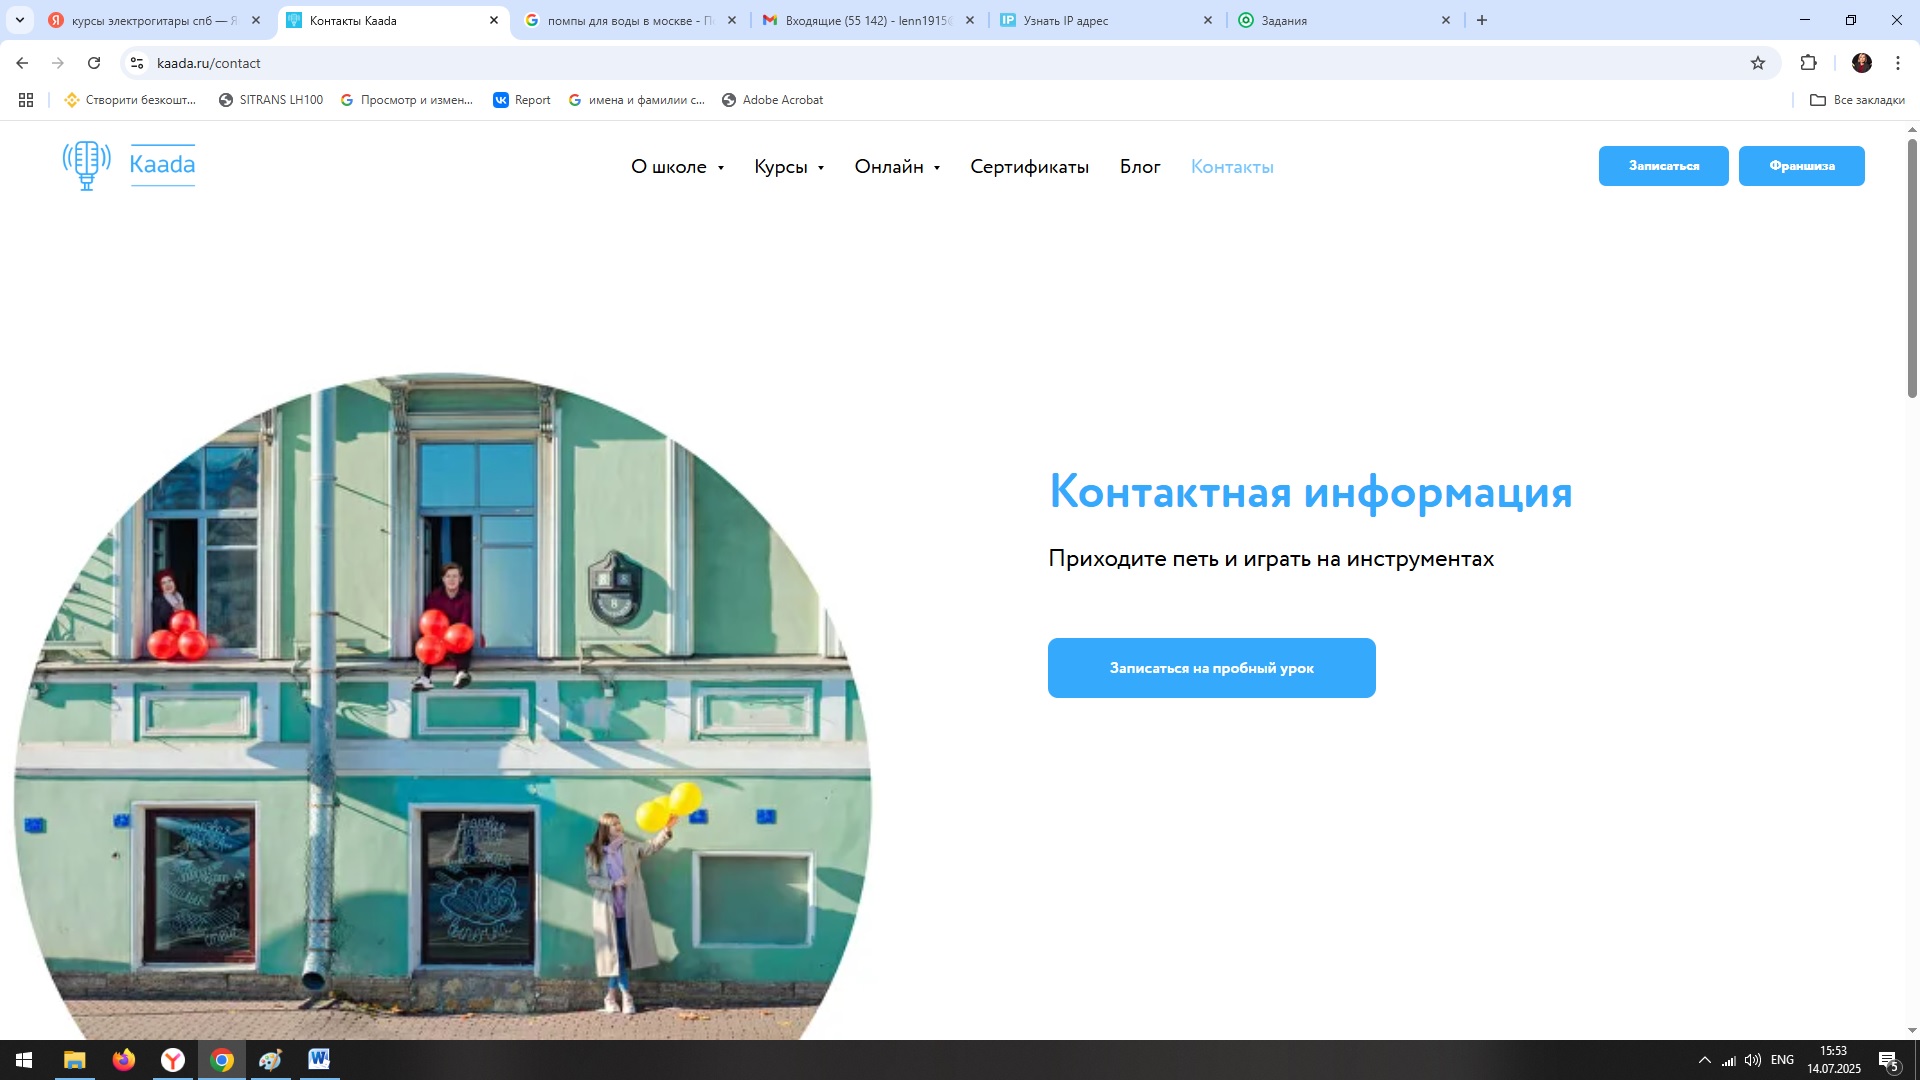Click the page vertical scrollbar thumb

(x=1912, y=268)
